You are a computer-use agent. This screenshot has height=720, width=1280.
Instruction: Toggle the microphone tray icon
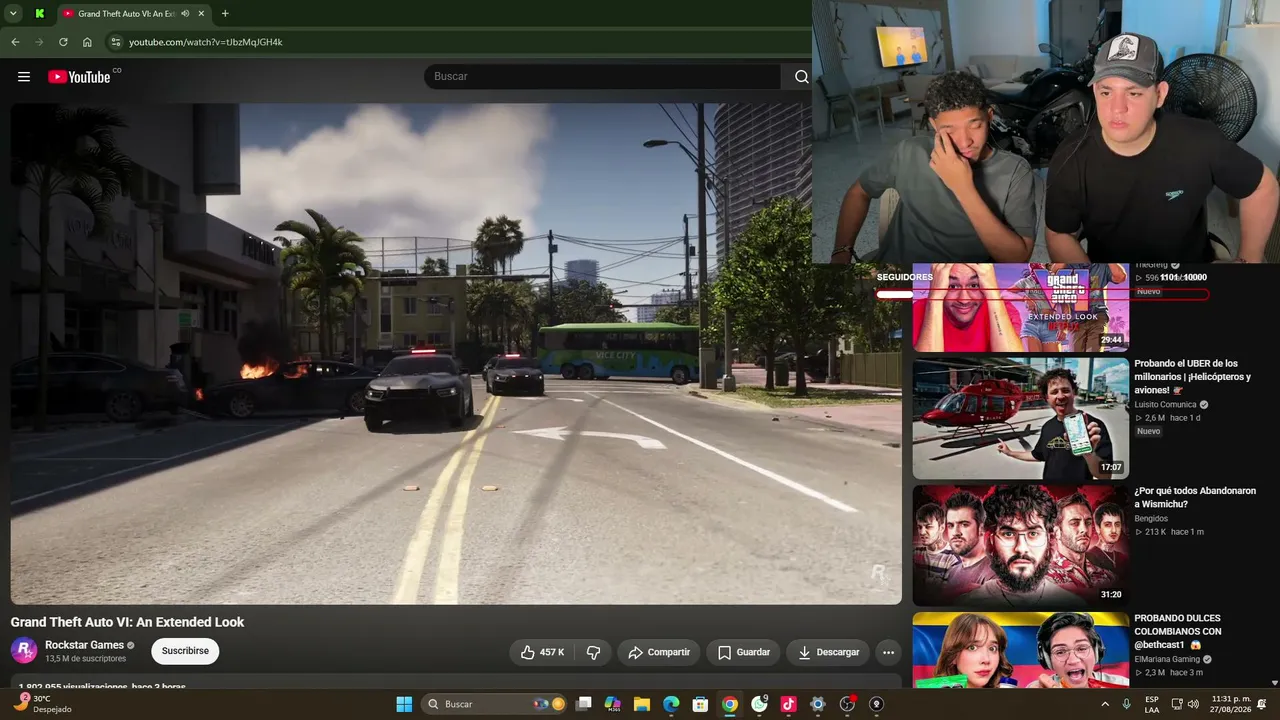(1127, 704)
